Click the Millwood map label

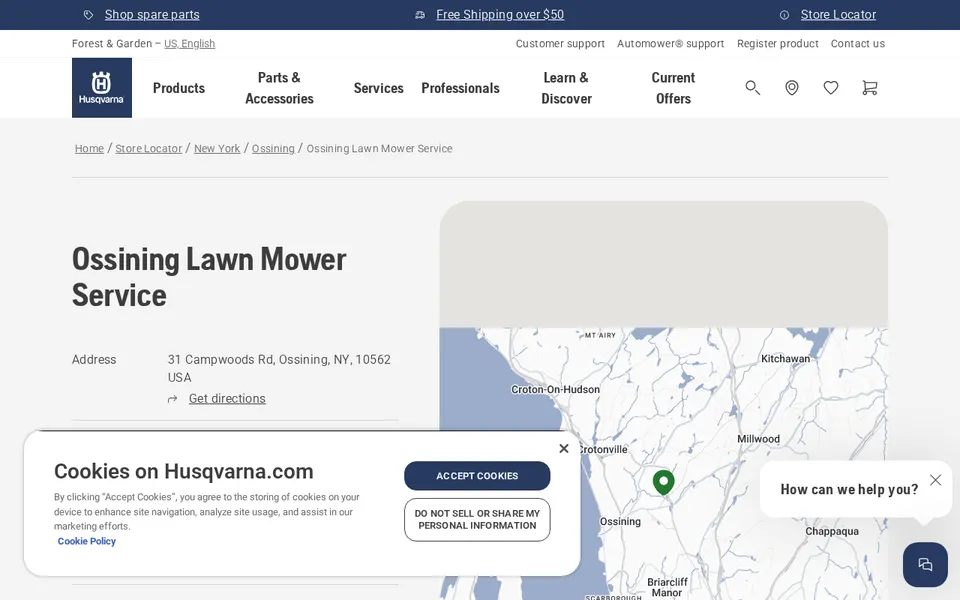coord(758,439)
